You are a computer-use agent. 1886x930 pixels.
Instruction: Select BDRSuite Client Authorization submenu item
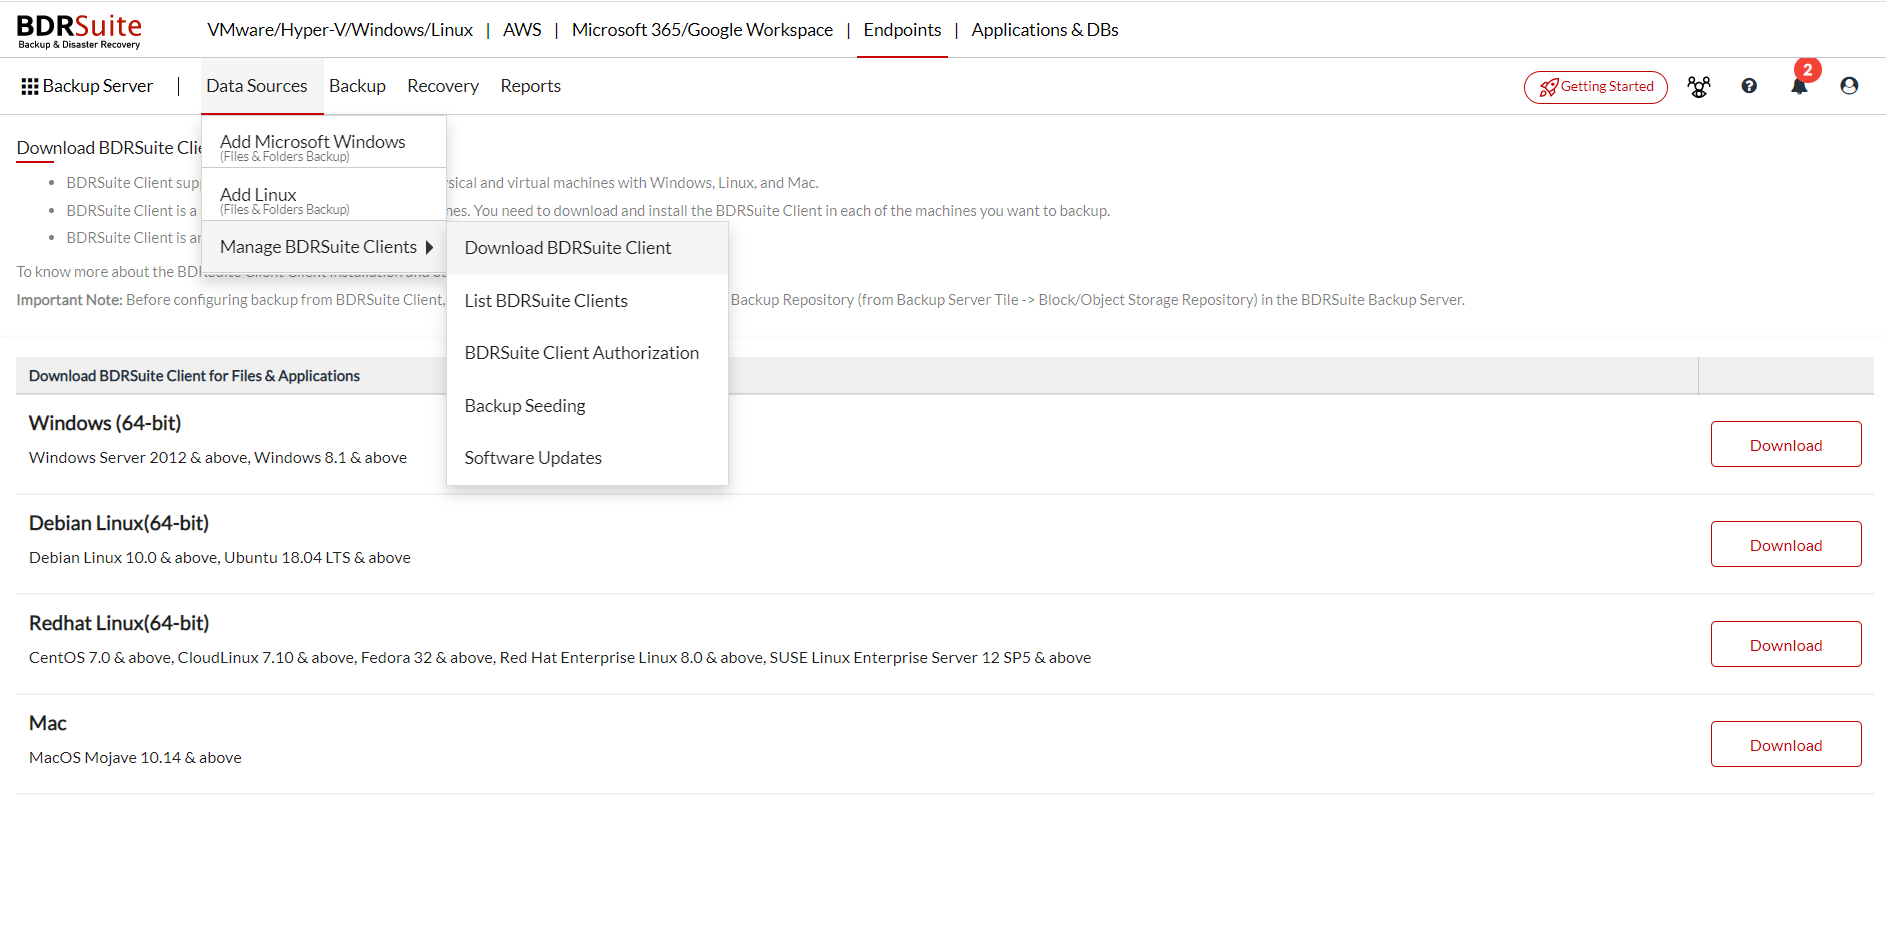point(587,353)
